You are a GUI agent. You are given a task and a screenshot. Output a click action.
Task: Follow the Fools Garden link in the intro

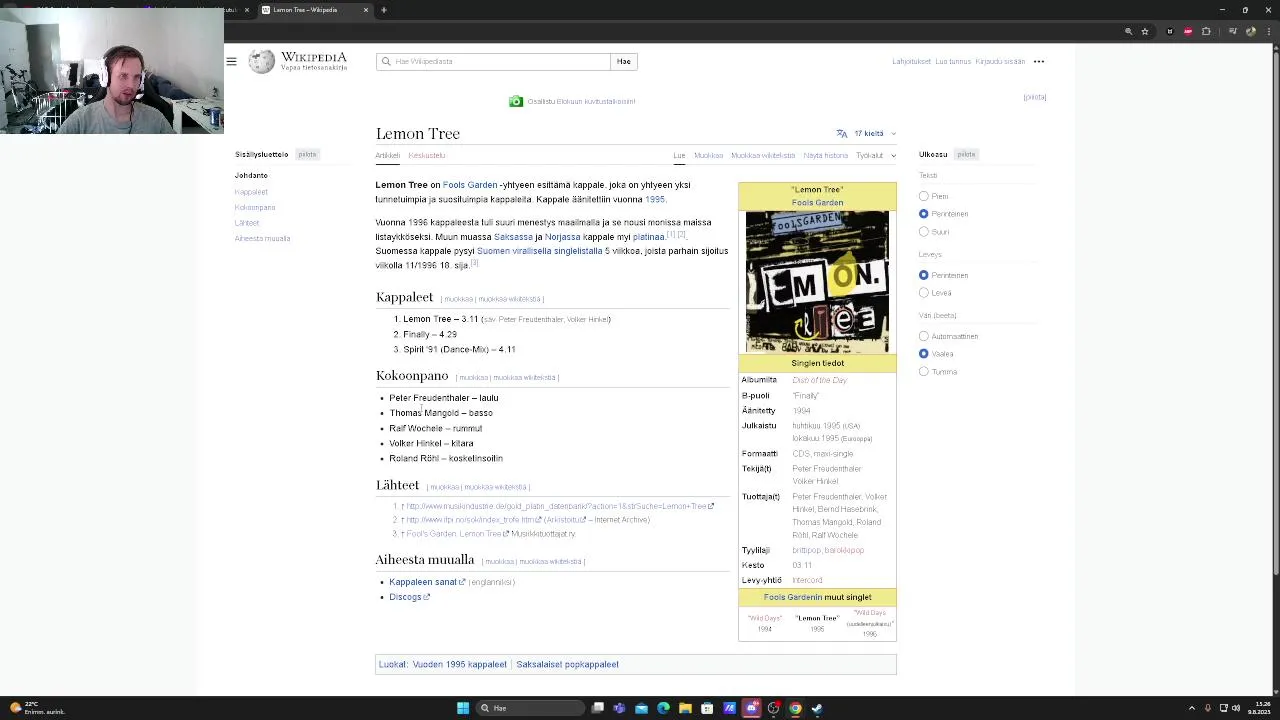[470, 185]
